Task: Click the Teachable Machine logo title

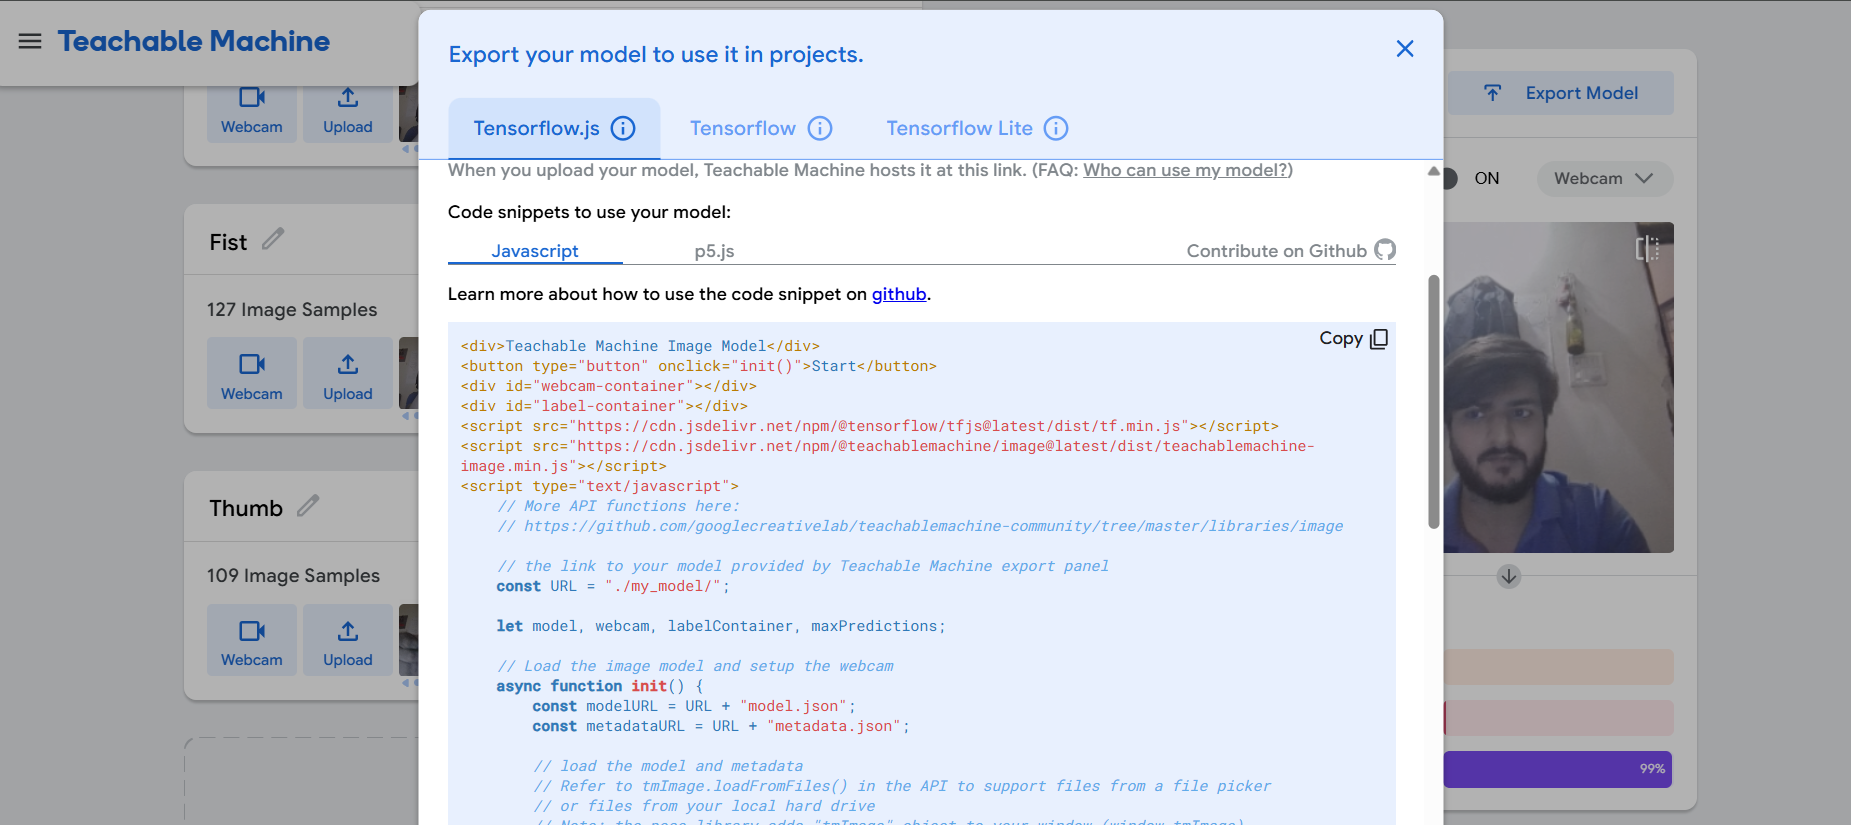Action: [x=193, y=41]
